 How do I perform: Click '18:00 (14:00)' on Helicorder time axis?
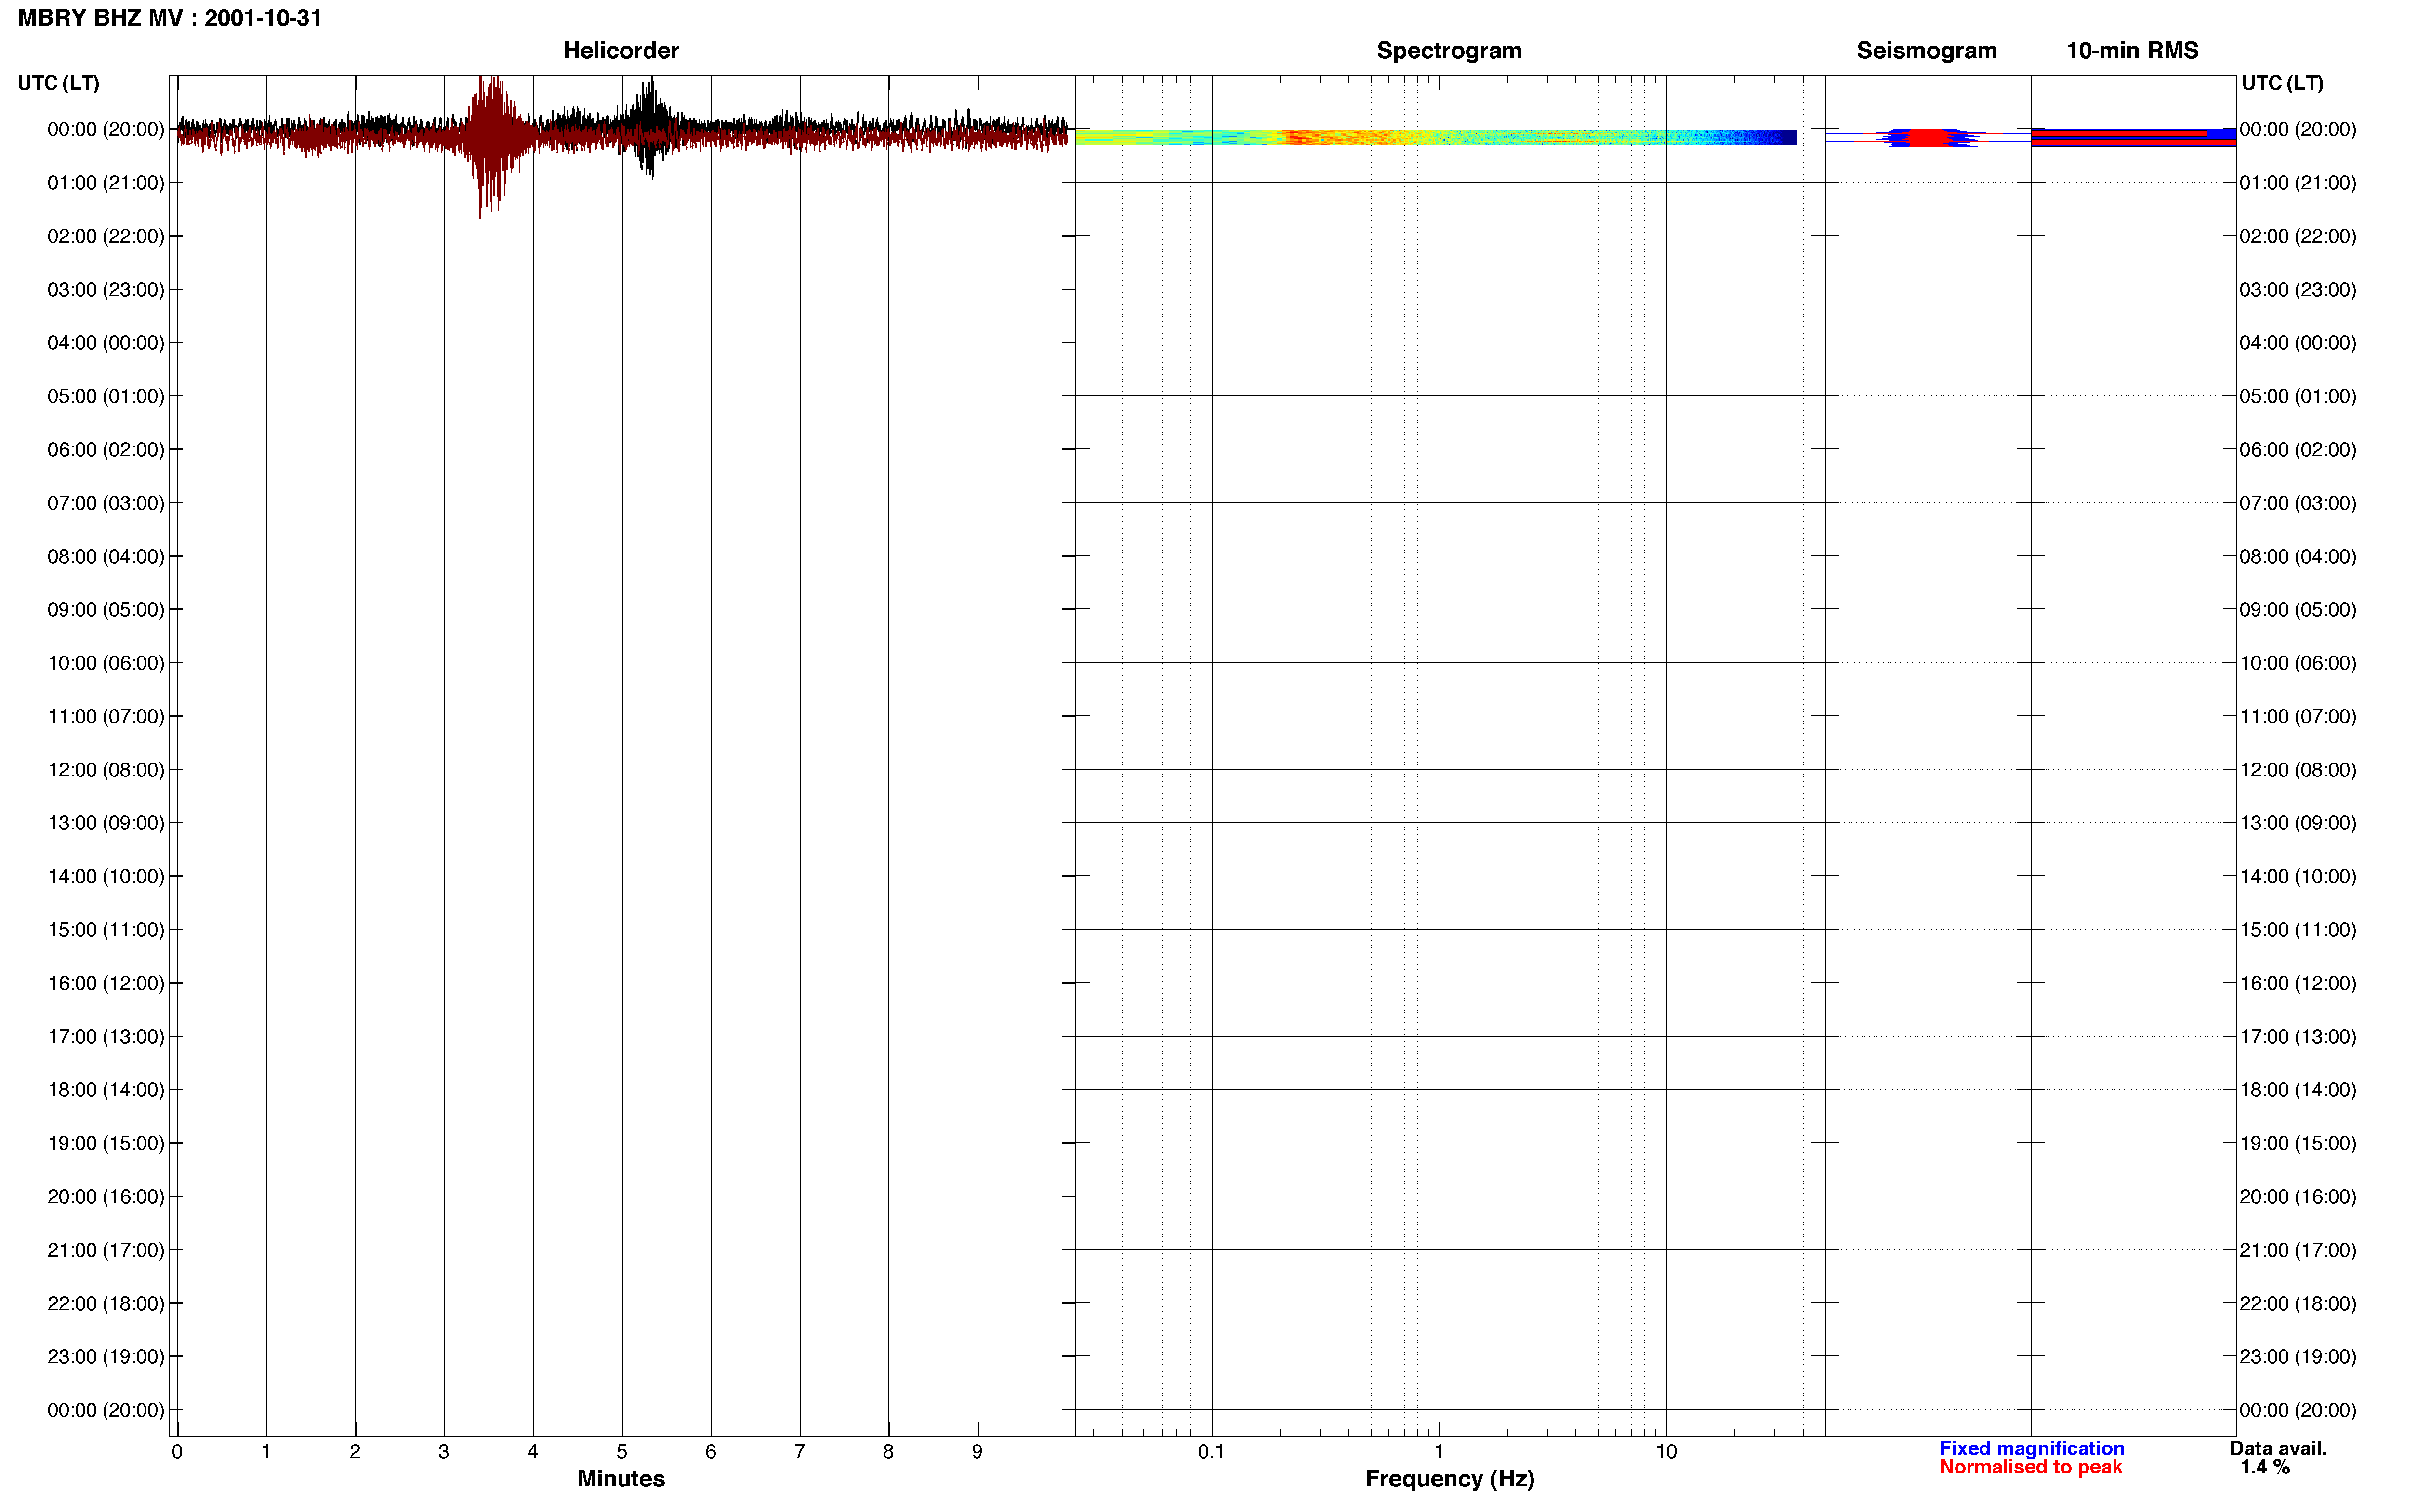106,1090
